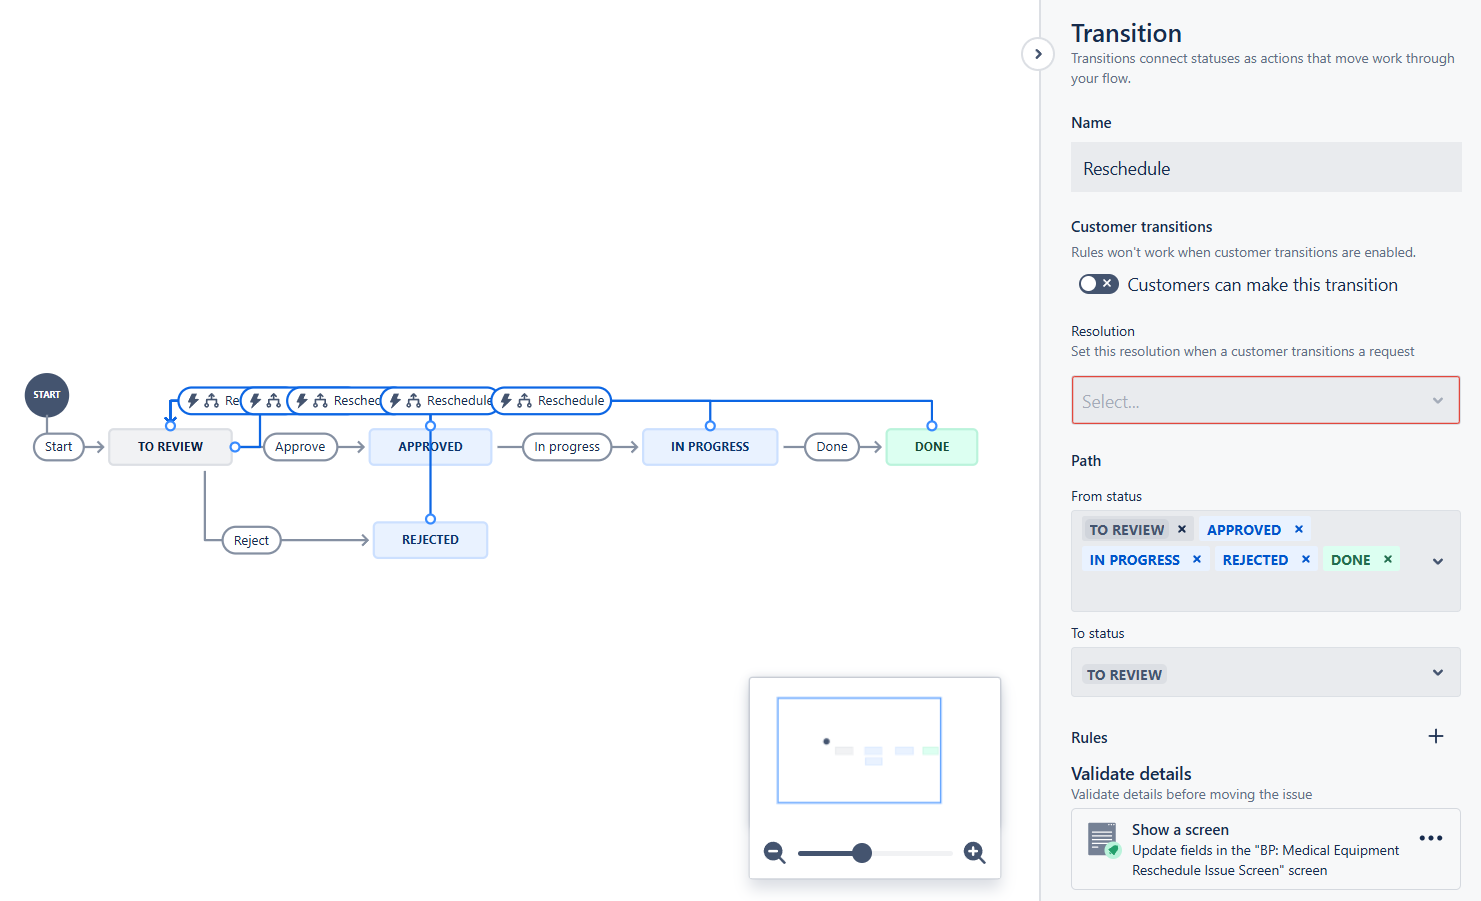Click the IN PROGRESS status node

[x=710, y=447]
